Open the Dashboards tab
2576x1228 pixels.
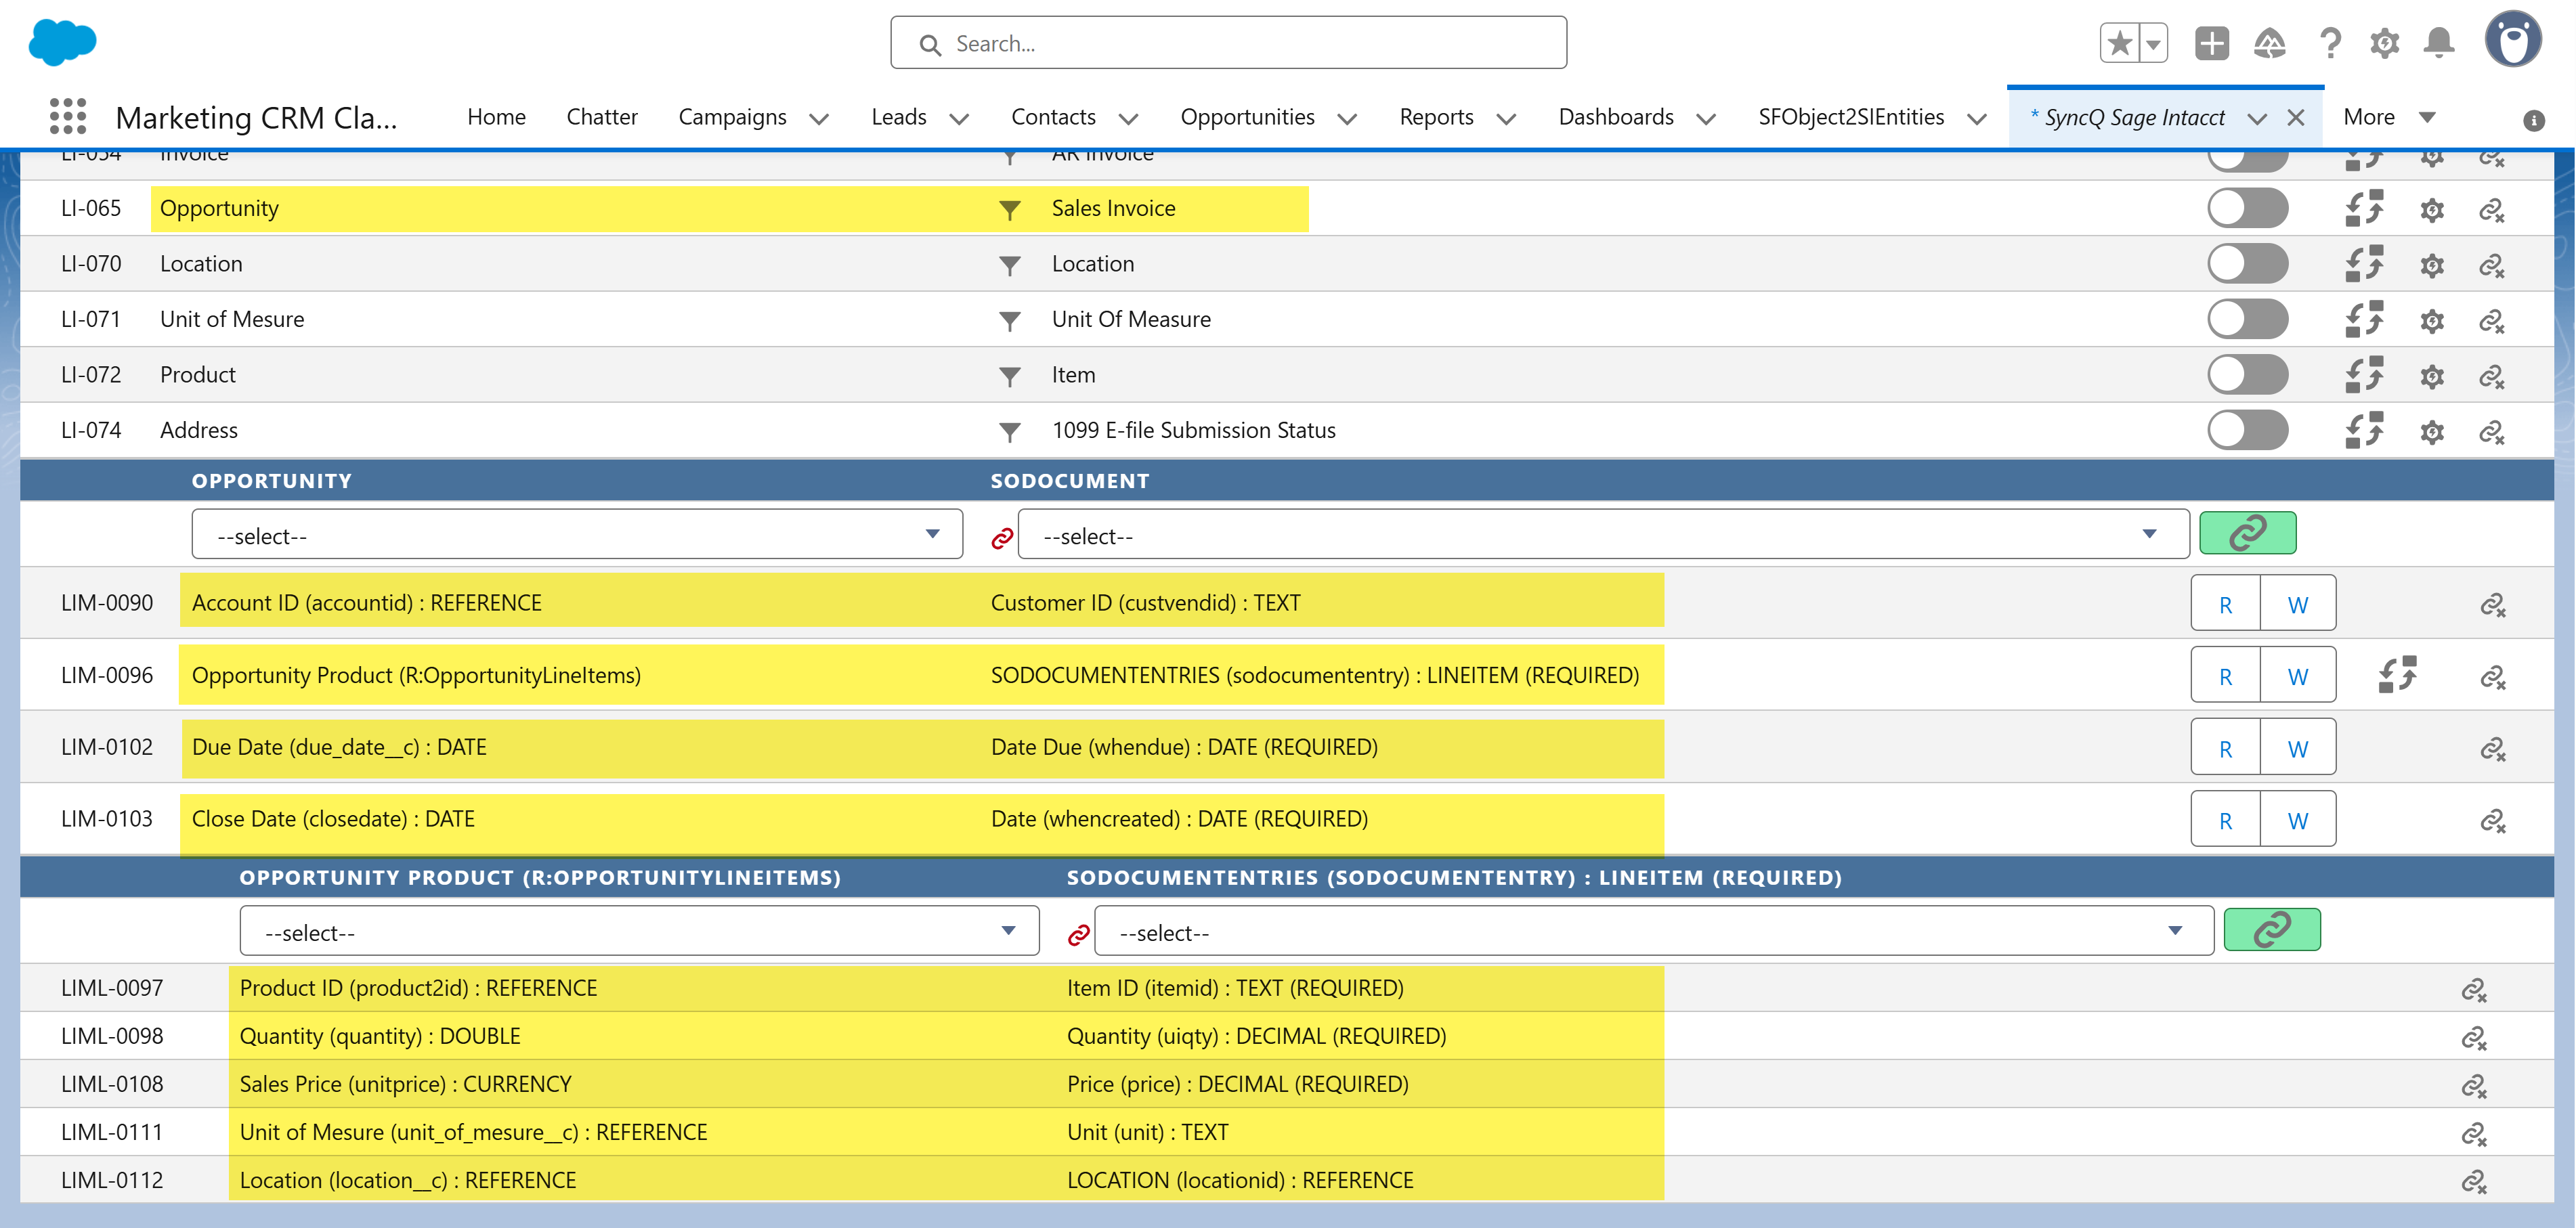[x=1615, y=117]
